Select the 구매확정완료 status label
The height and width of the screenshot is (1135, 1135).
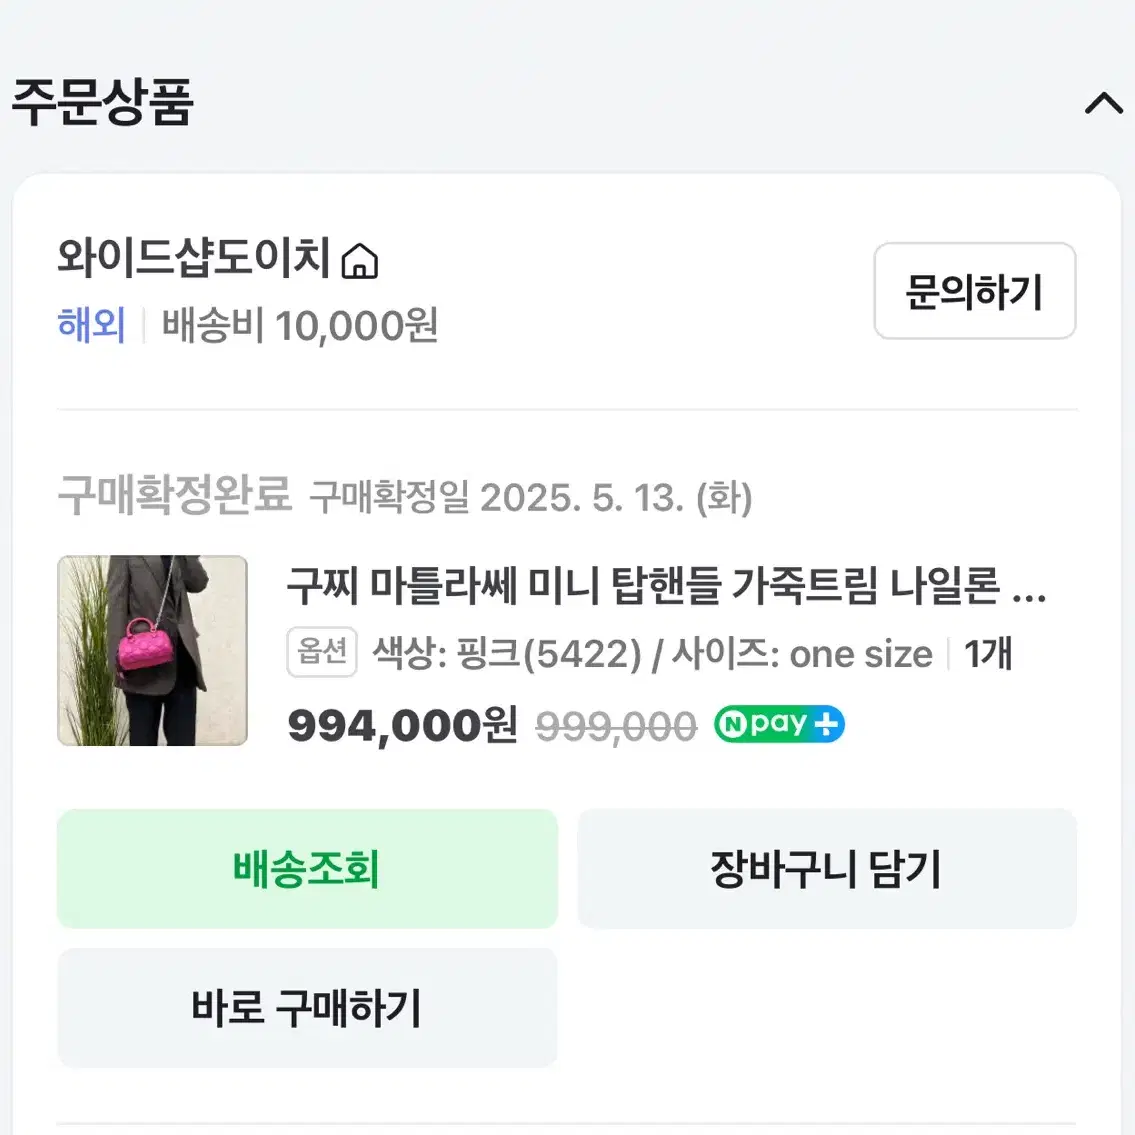(x=174, y=496)
